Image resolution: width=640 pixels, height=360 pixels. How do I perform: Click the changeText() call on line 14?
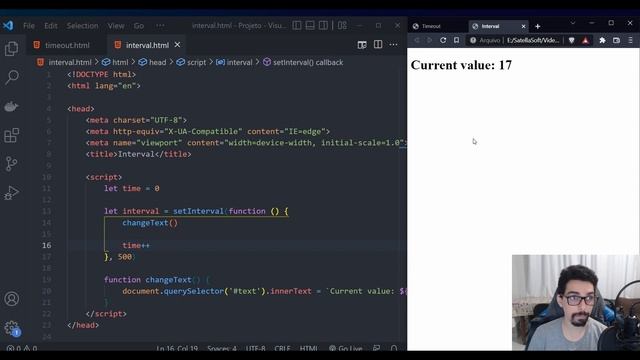[150, 223]
